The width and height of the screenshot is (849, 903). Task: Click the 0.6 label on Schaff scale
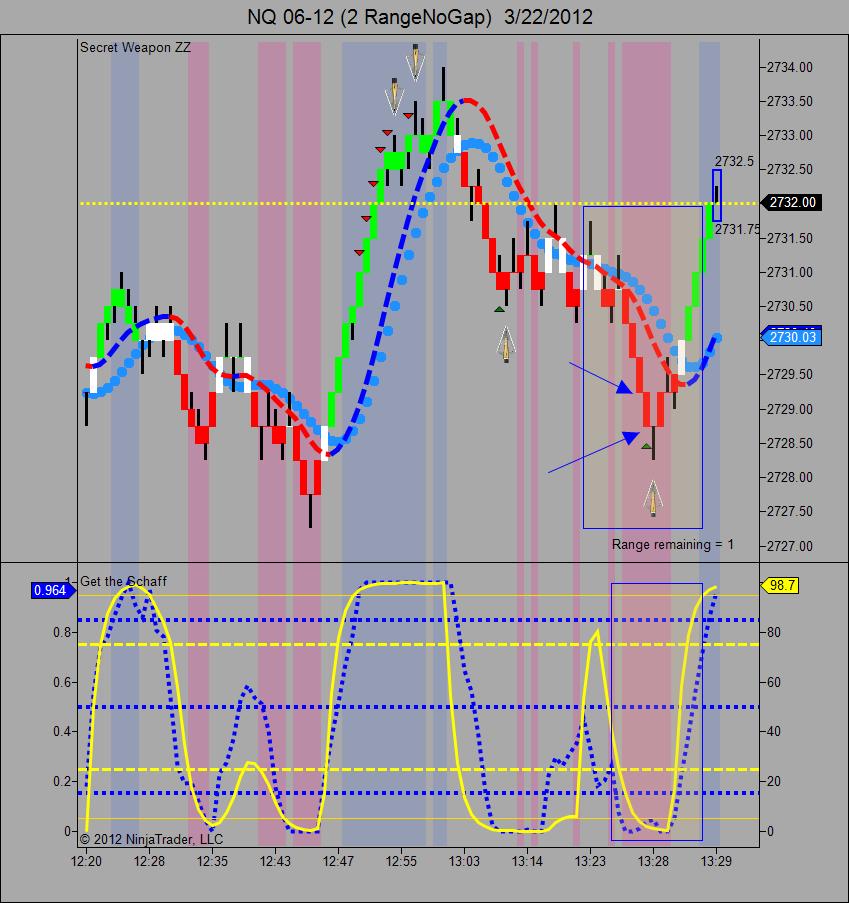(62, 682)
